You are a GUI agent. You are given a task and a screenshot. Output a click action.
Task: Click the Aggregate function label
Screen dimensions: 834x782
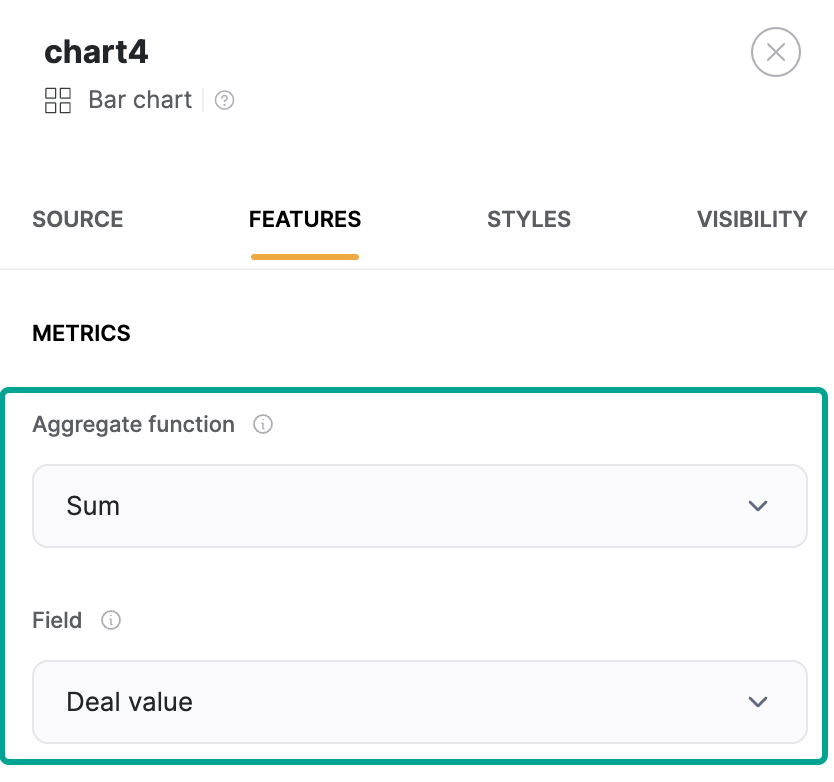[x=133, y=425]
